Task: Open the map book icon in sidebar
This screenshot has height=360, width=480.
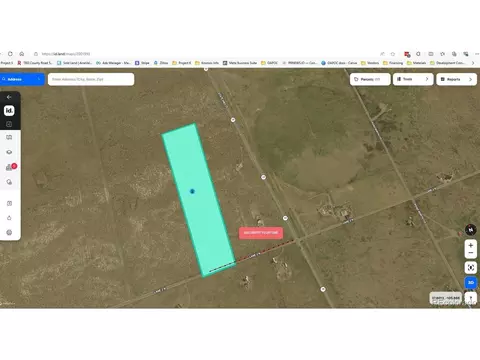Action: 9,137
